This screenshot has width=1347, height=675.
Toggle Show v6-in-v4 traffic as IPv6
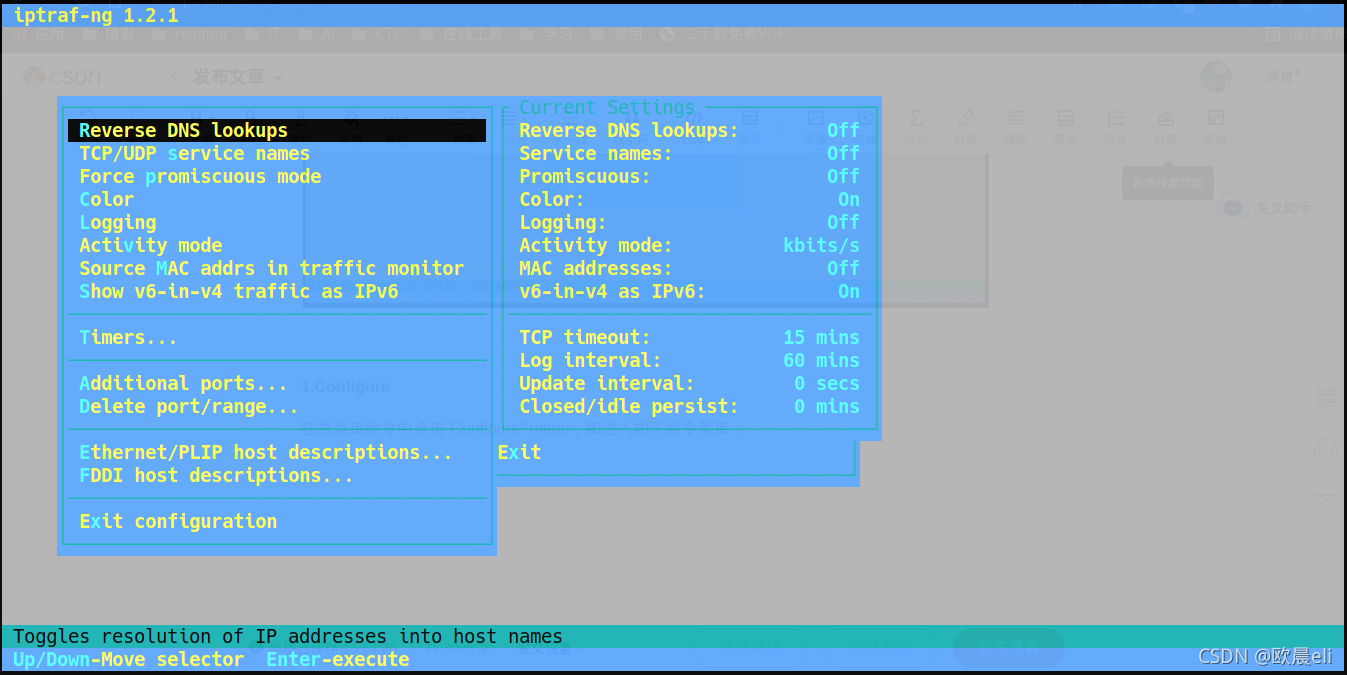click(x=238, y=291)
